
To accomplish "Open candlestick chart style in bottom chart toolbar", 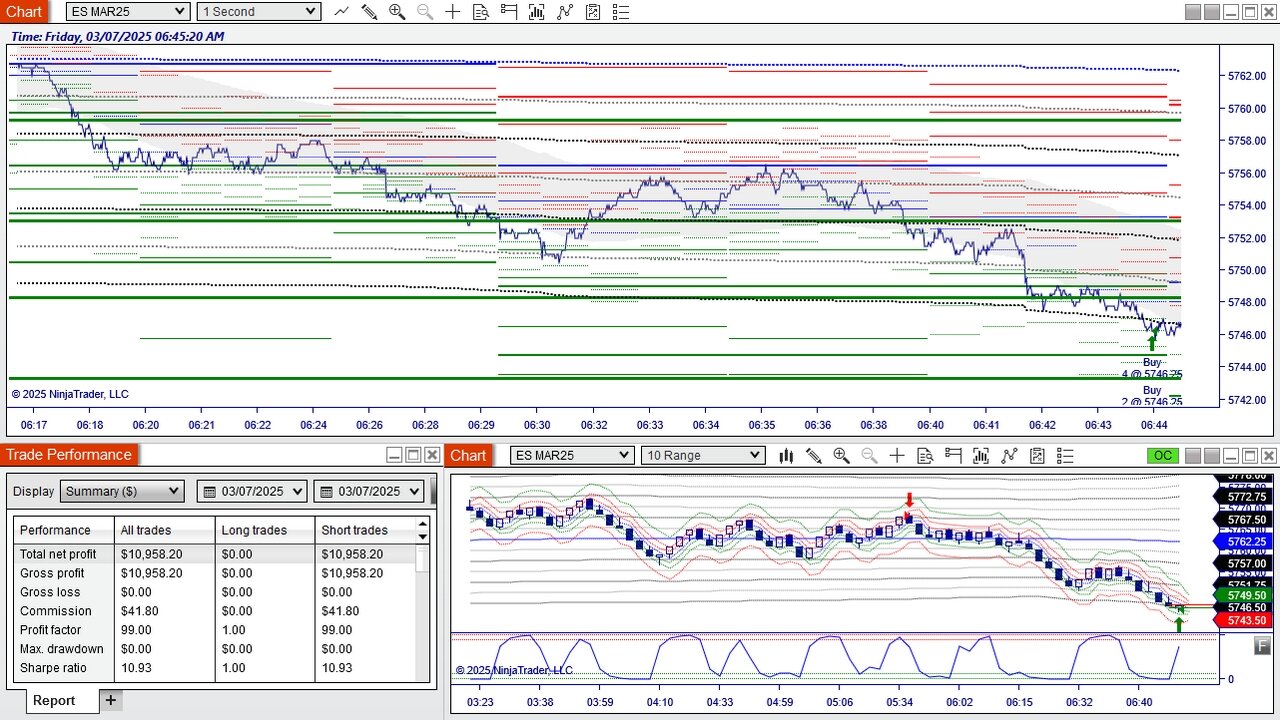I will (x=786, y=456).
